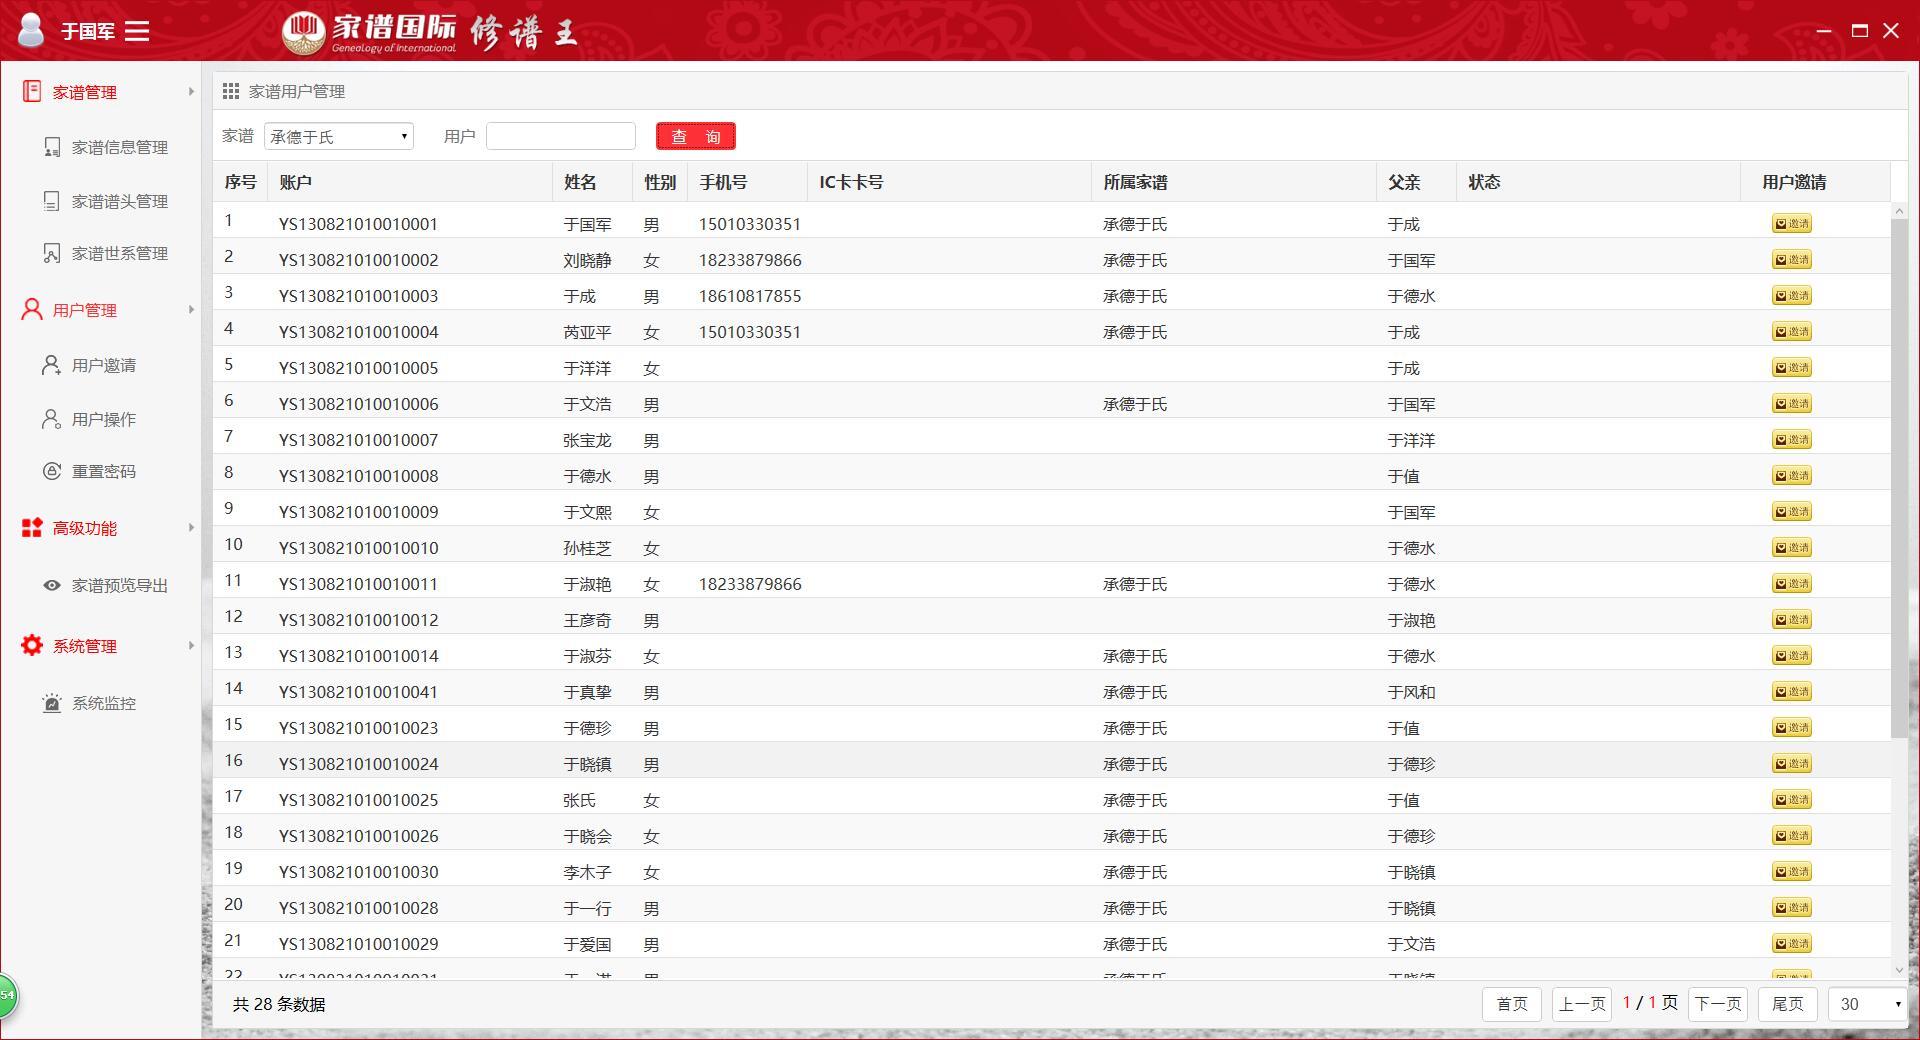Click the red 查询 button
Viewport: 1920px width, 1040px height.
(x=696, y=136)
